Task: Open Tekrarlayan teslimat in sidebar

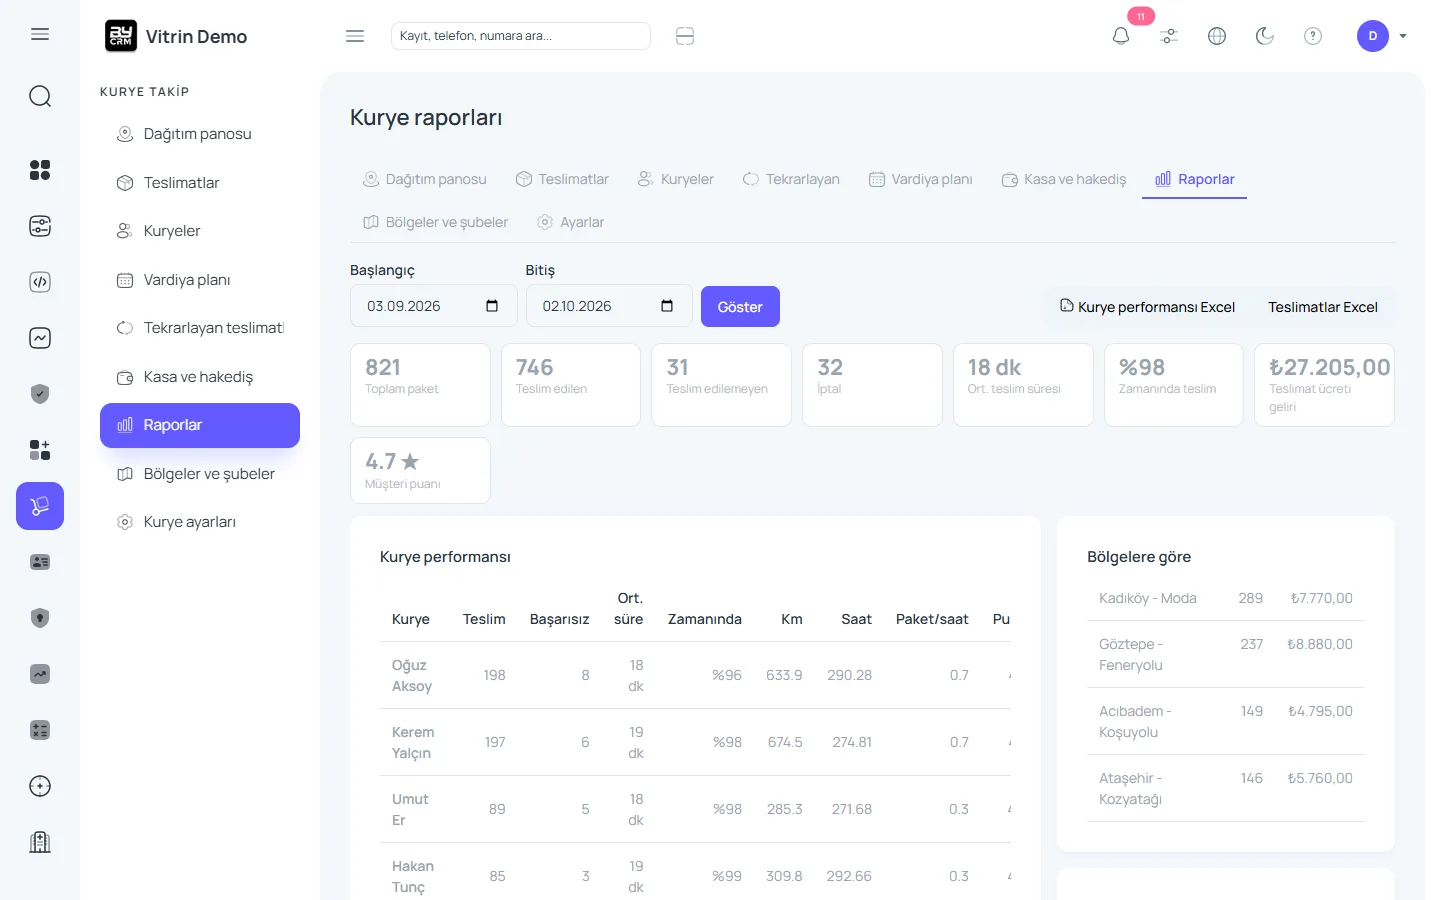Action: pyautogui.click(x=200, y=328)
